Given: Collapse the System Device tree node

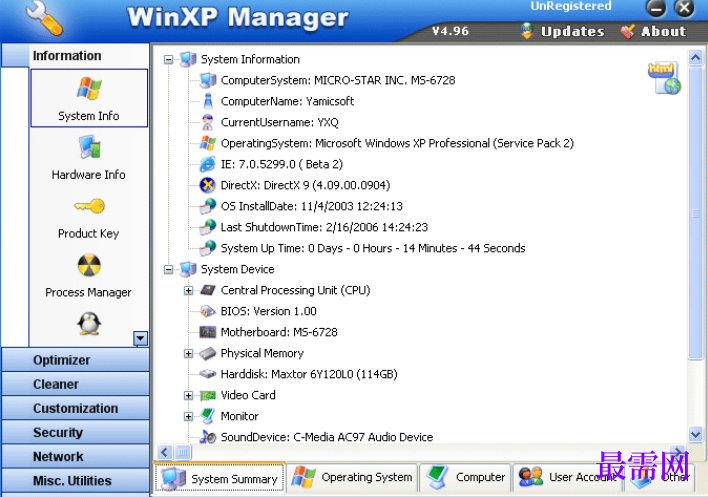Looking at the screenshot, I should (168, 269).
